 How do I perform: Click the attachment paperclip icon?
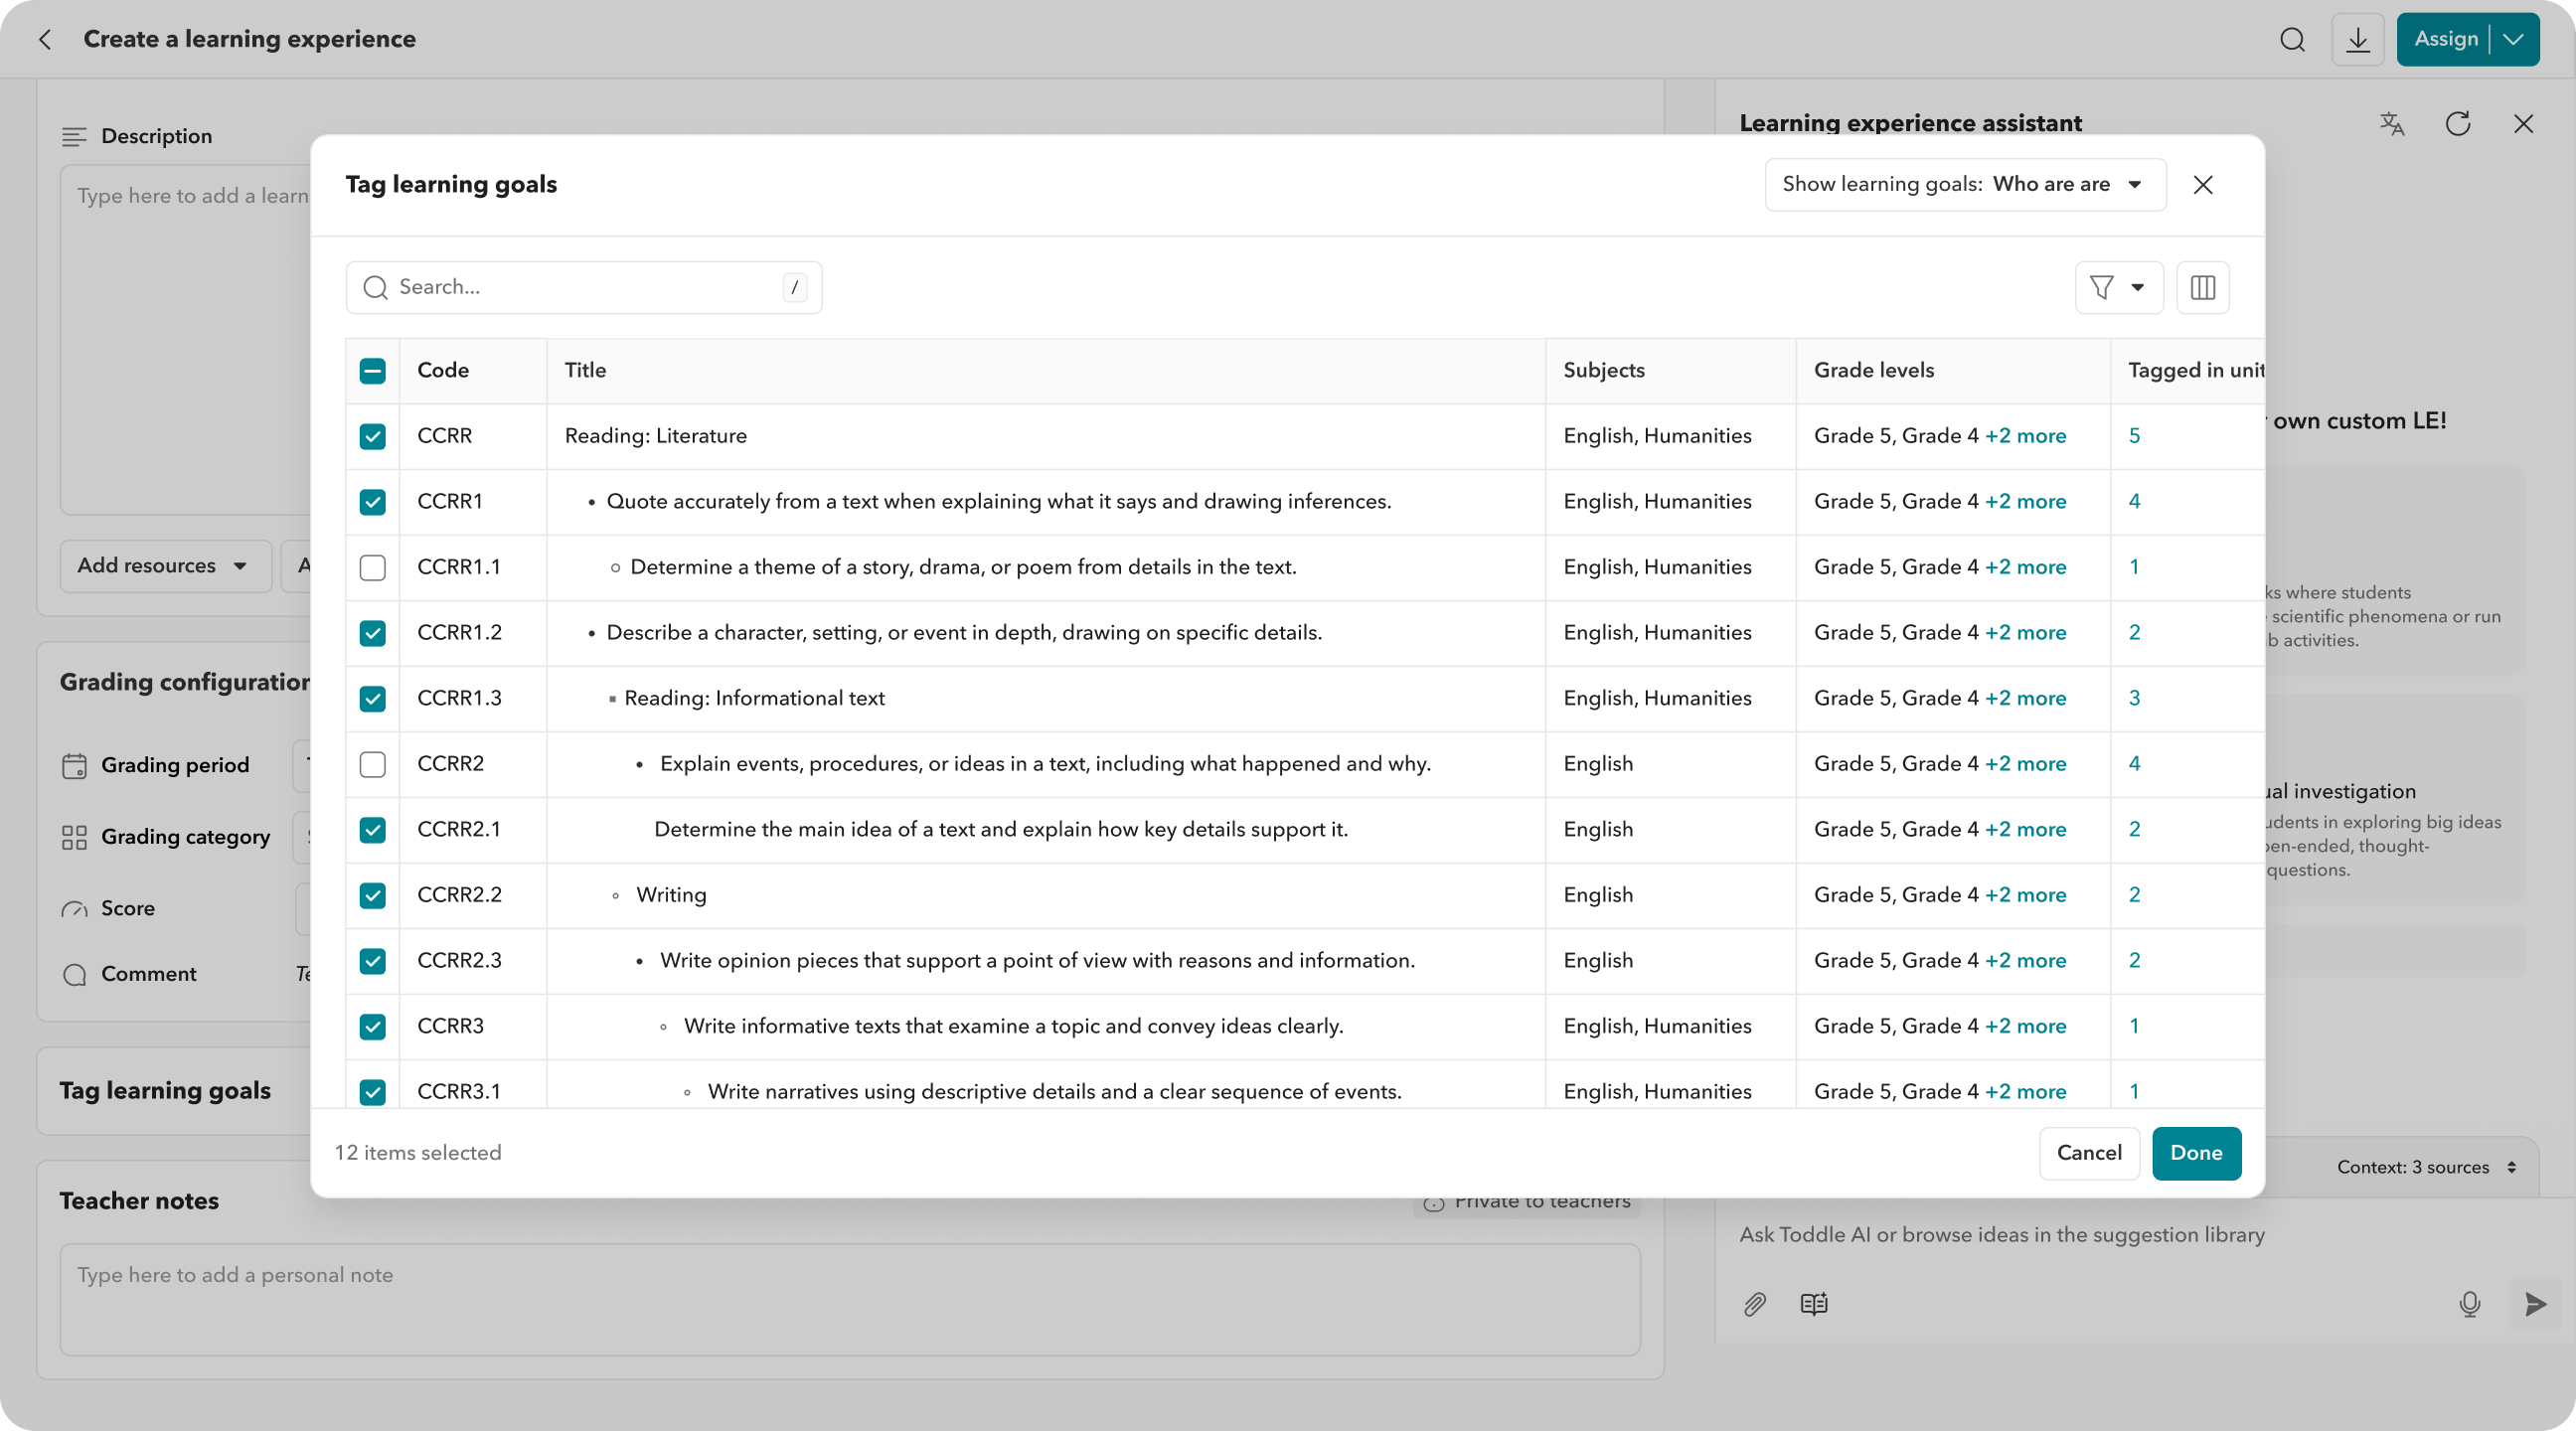coord(1754,1303)
